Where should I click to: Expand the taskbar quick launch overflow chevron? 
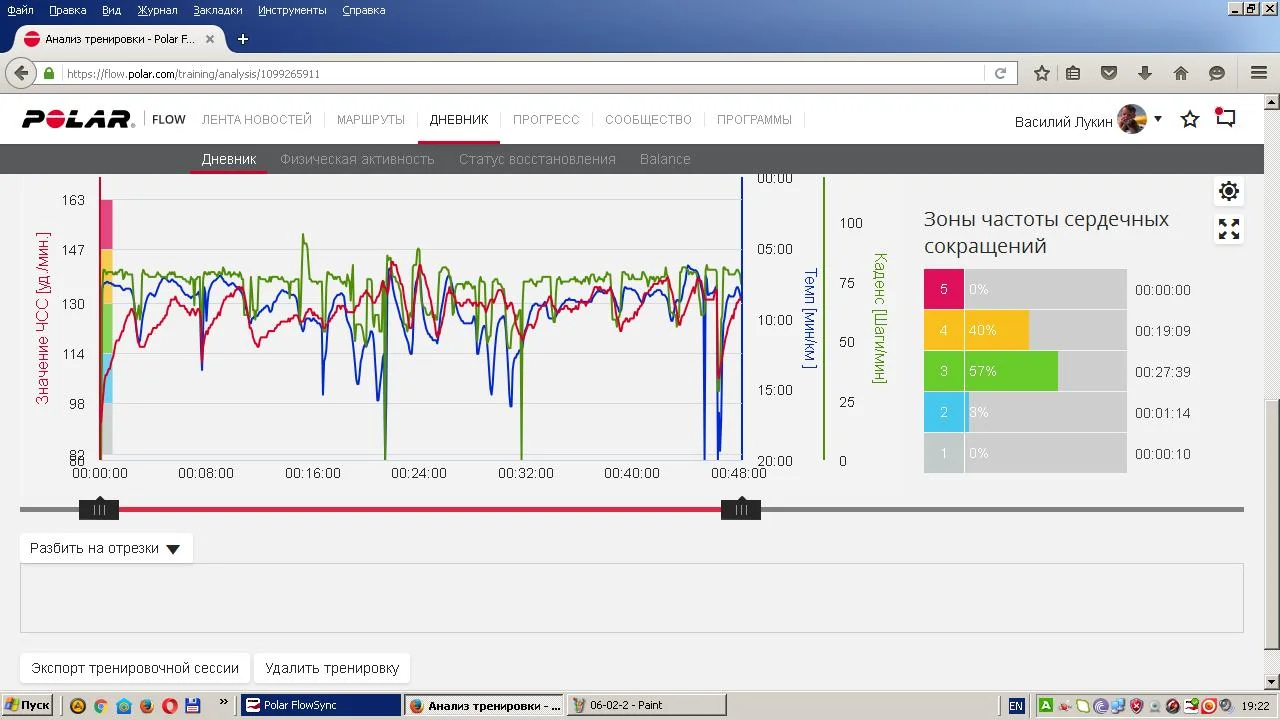pos(223,702)
